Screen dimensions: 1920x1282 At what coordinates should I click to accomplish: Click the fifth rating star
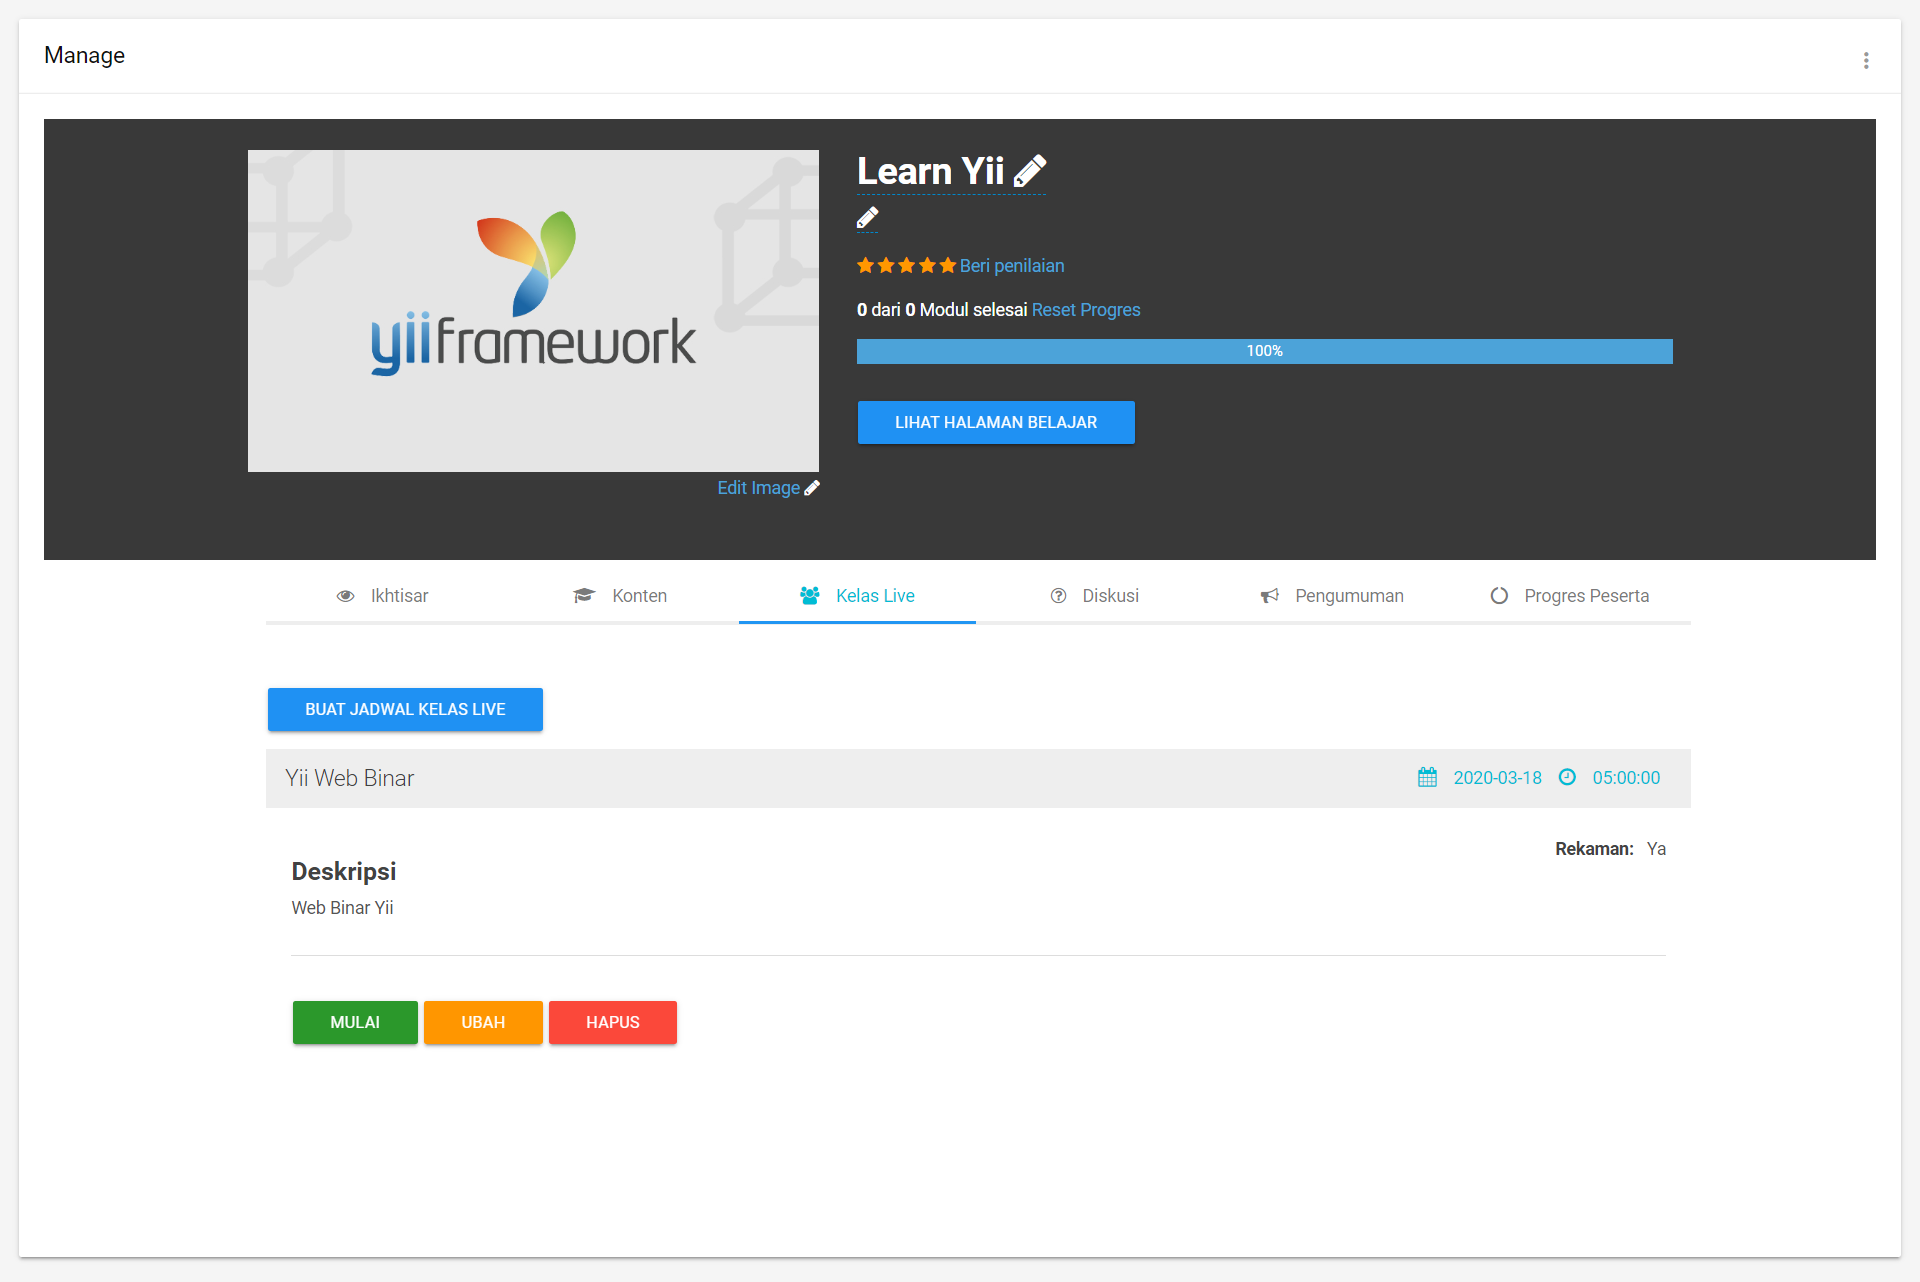(x=948, y=265)
